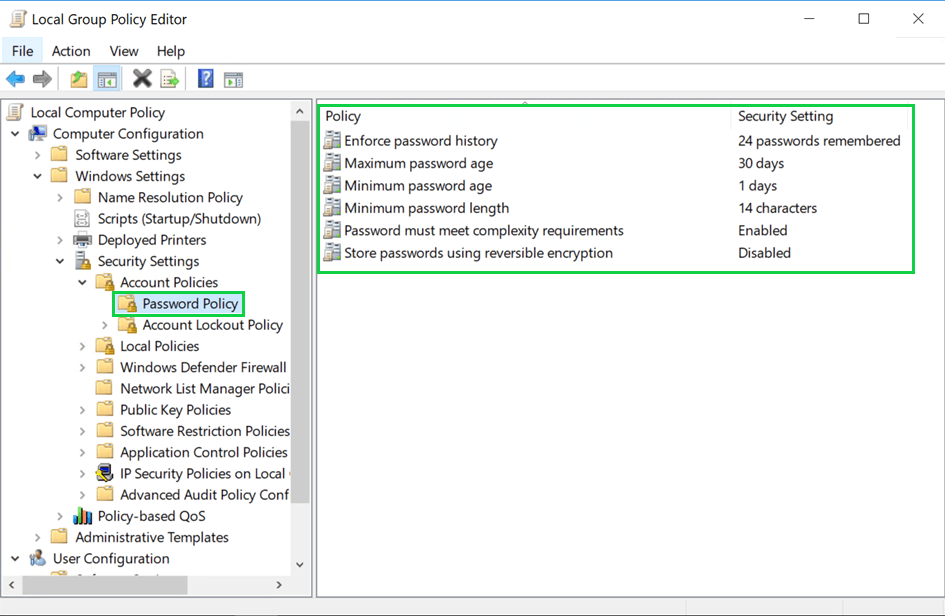945x616 pixels.
Task: Open the View menu
Action: click(x=124, y=51)
